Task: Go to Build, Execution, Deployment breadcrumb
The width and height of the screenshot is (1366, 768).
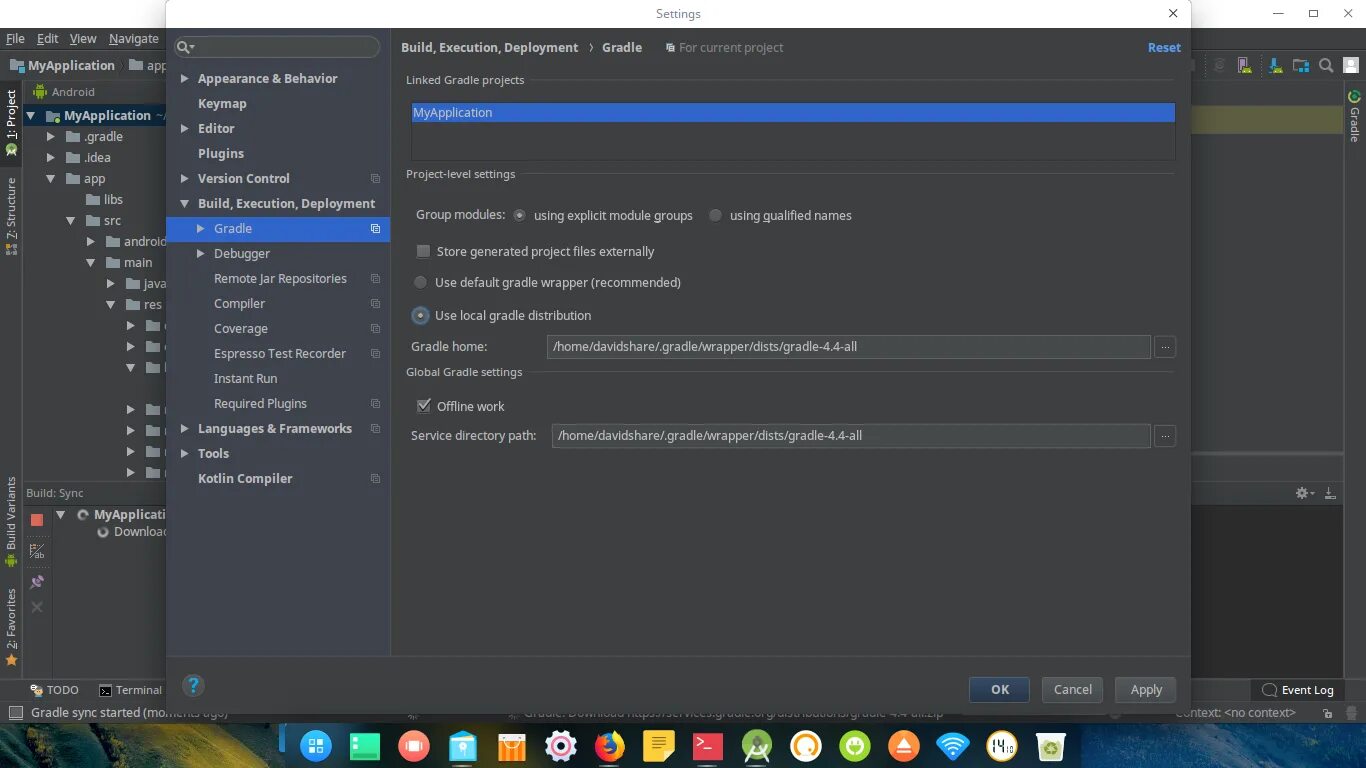Action: 489,47
